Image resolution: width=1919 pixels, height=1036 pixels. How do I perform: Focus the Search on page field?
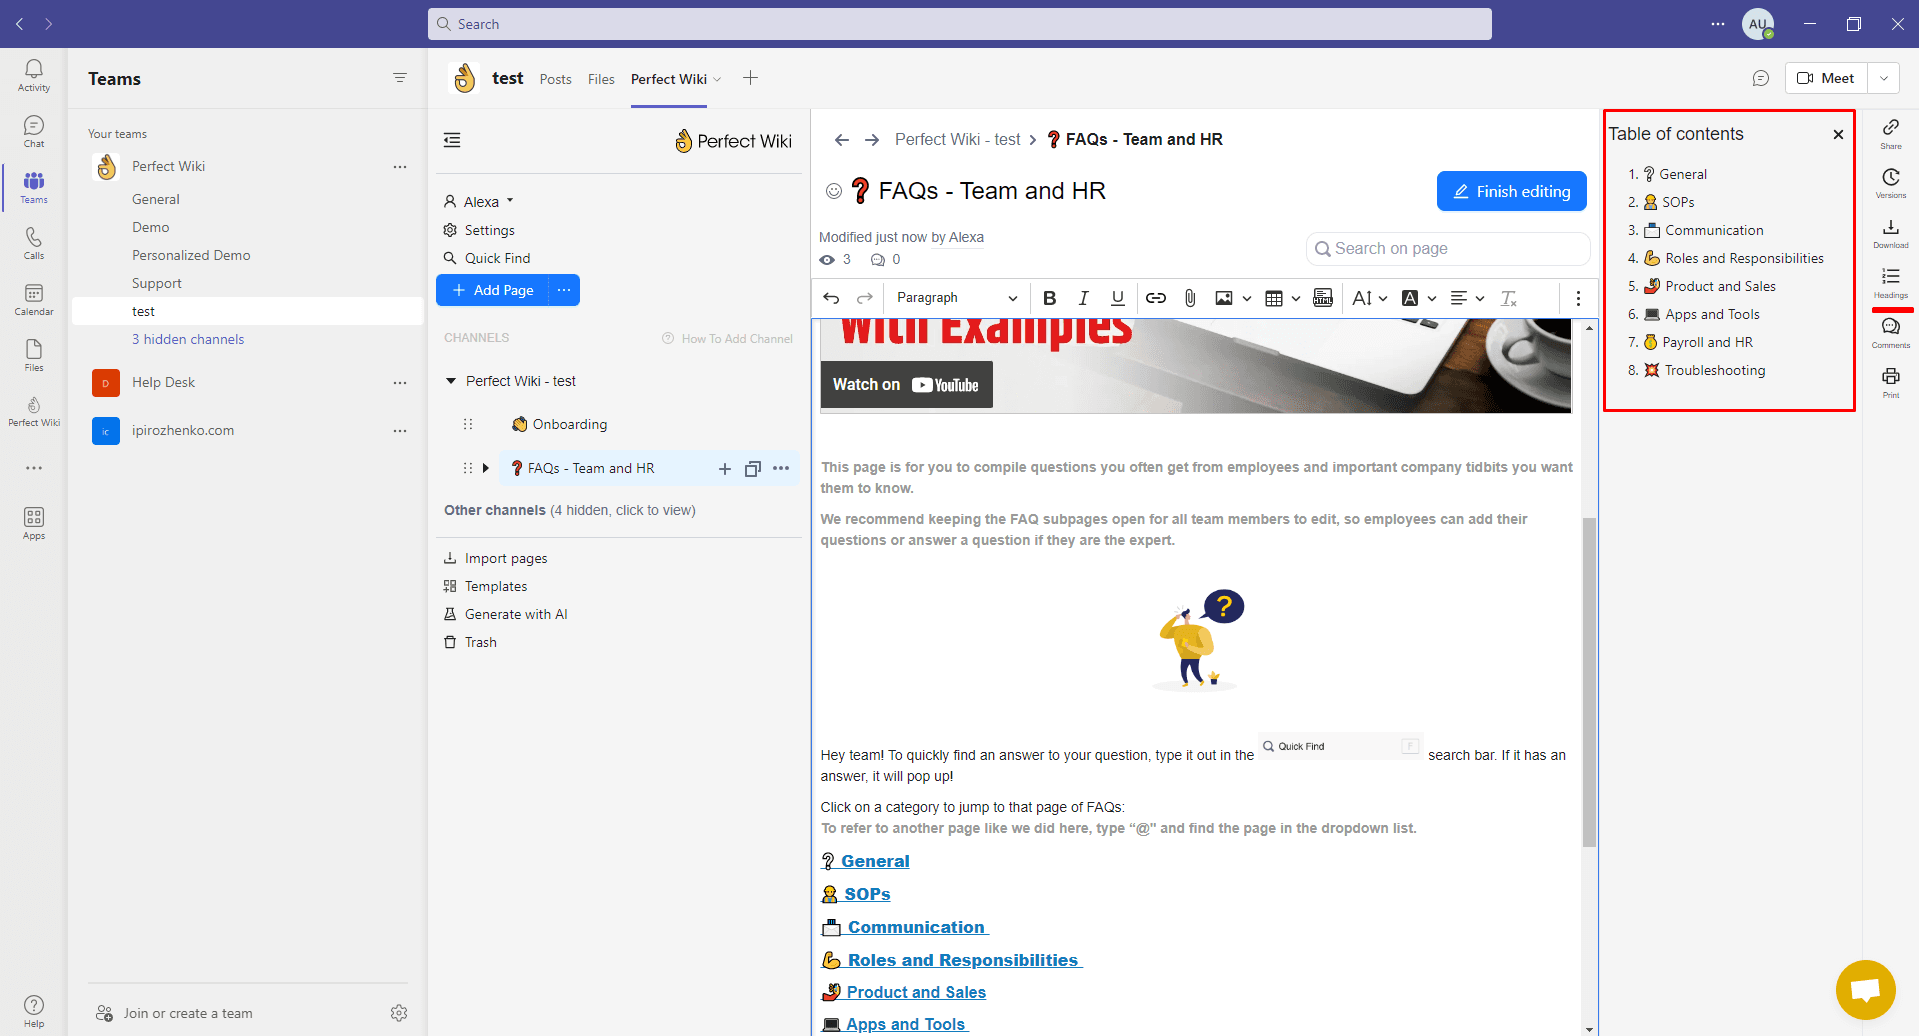(x=1447, y=248)
